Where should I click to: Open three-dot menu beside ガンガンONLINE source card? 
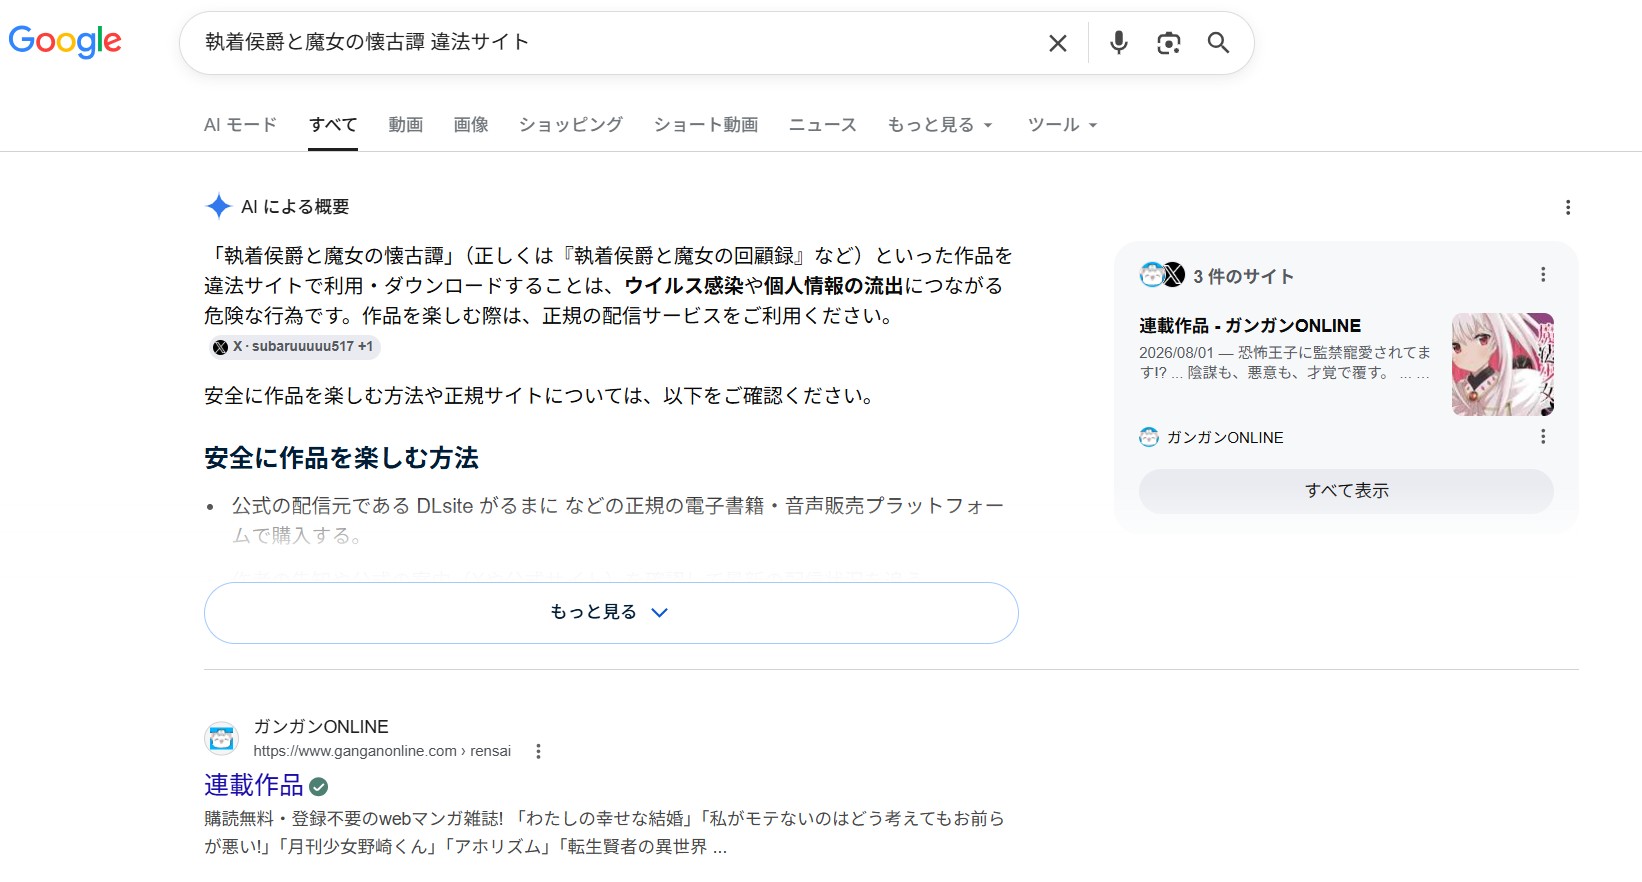coord(1543,437)
